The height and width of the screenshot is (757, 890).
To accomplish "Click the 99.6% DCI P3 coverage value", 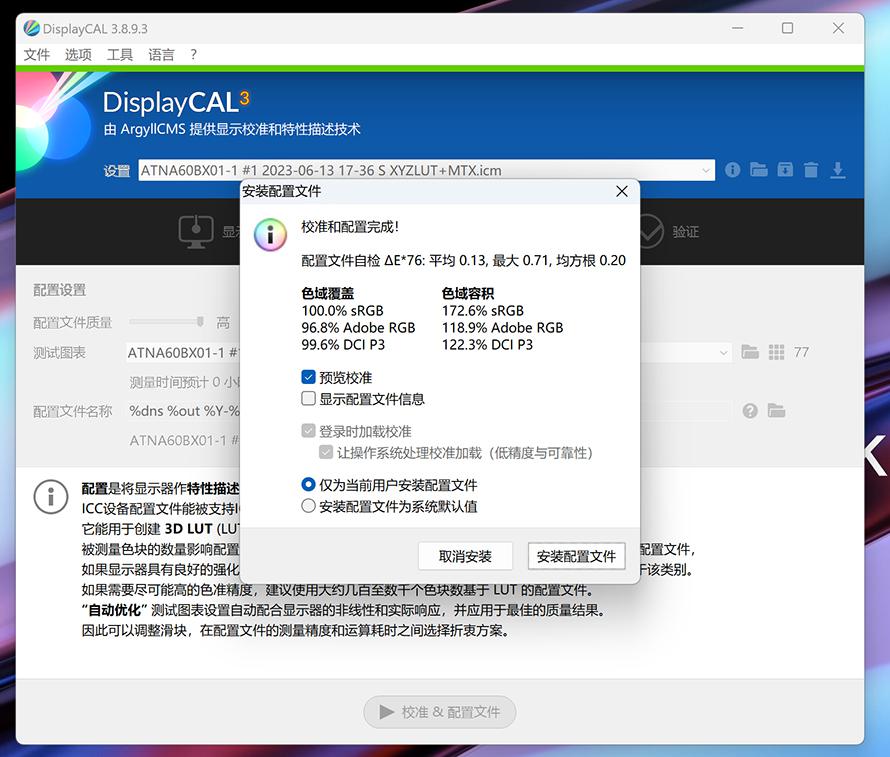I will [x=343, y=344].
